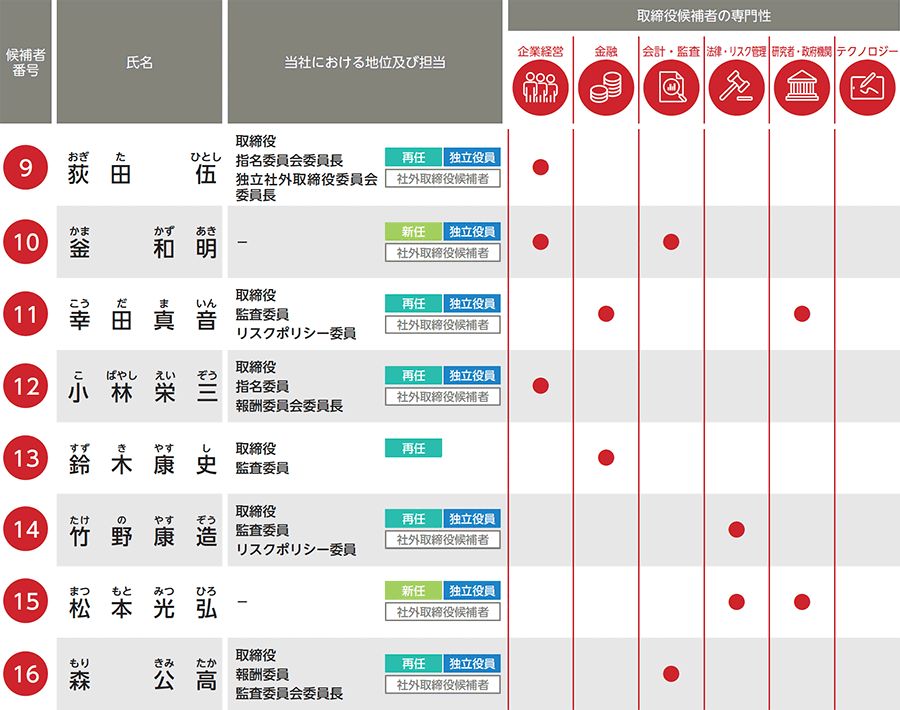
Task: Select the 研究者・政府機関 building icon
Action: click(802, 88)
